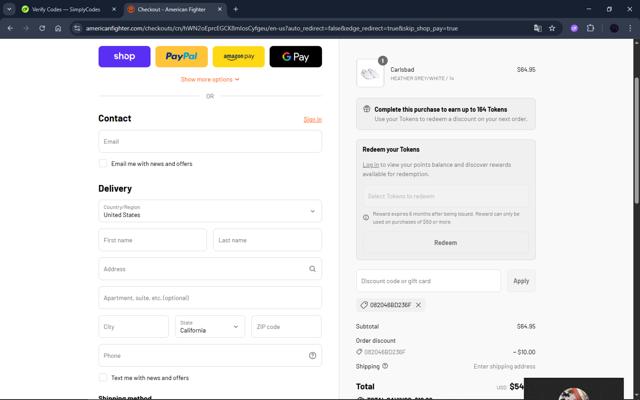Close the Verify Codes SimplyCodes tab

coord(114,9)
